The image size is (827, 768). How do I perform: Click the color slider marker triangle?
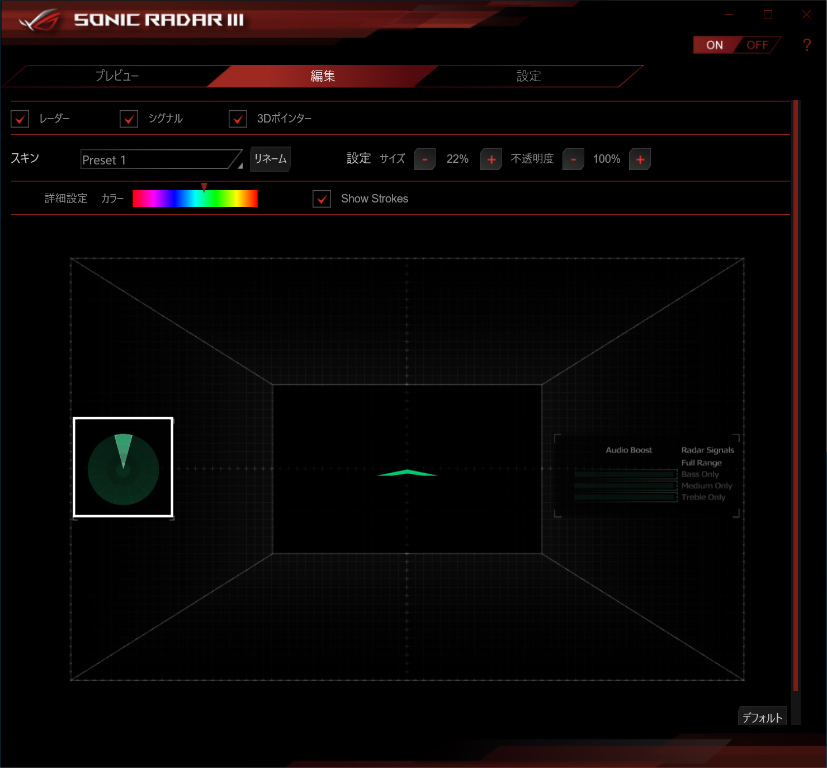(204, 187)
